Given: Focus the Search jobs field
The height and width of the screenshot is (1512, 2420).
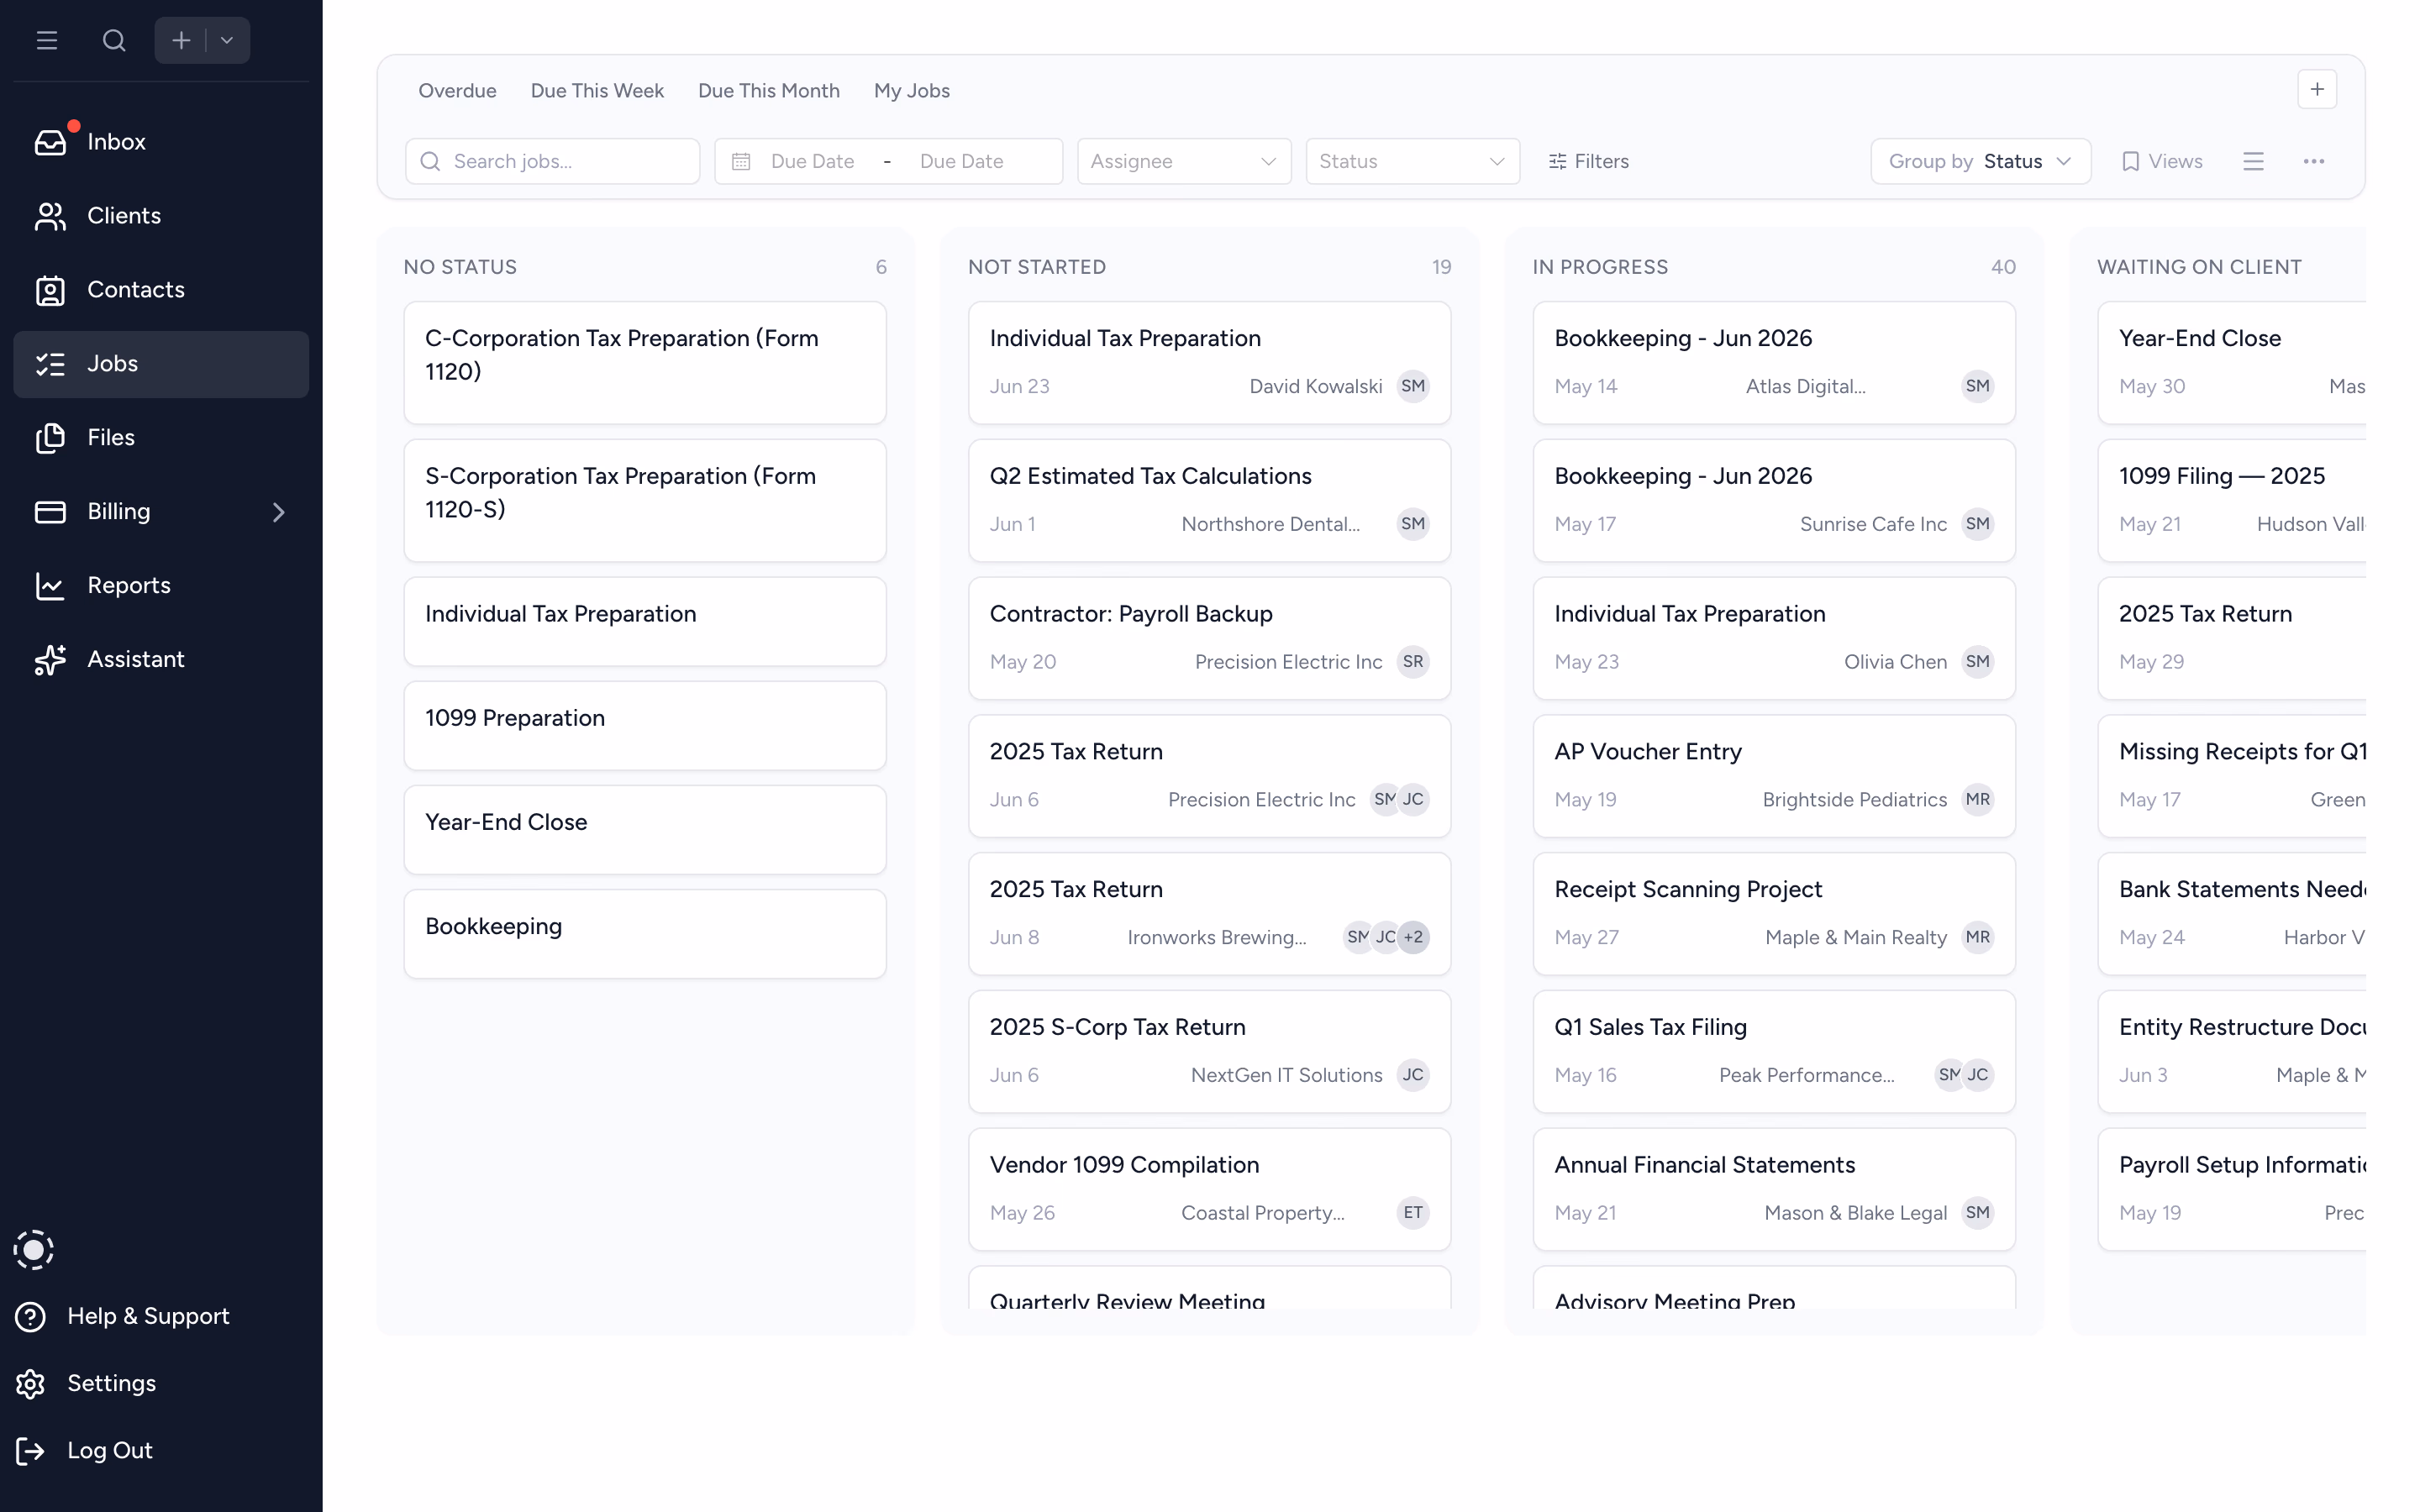Looking at the screenshot, I should (552, 161).
